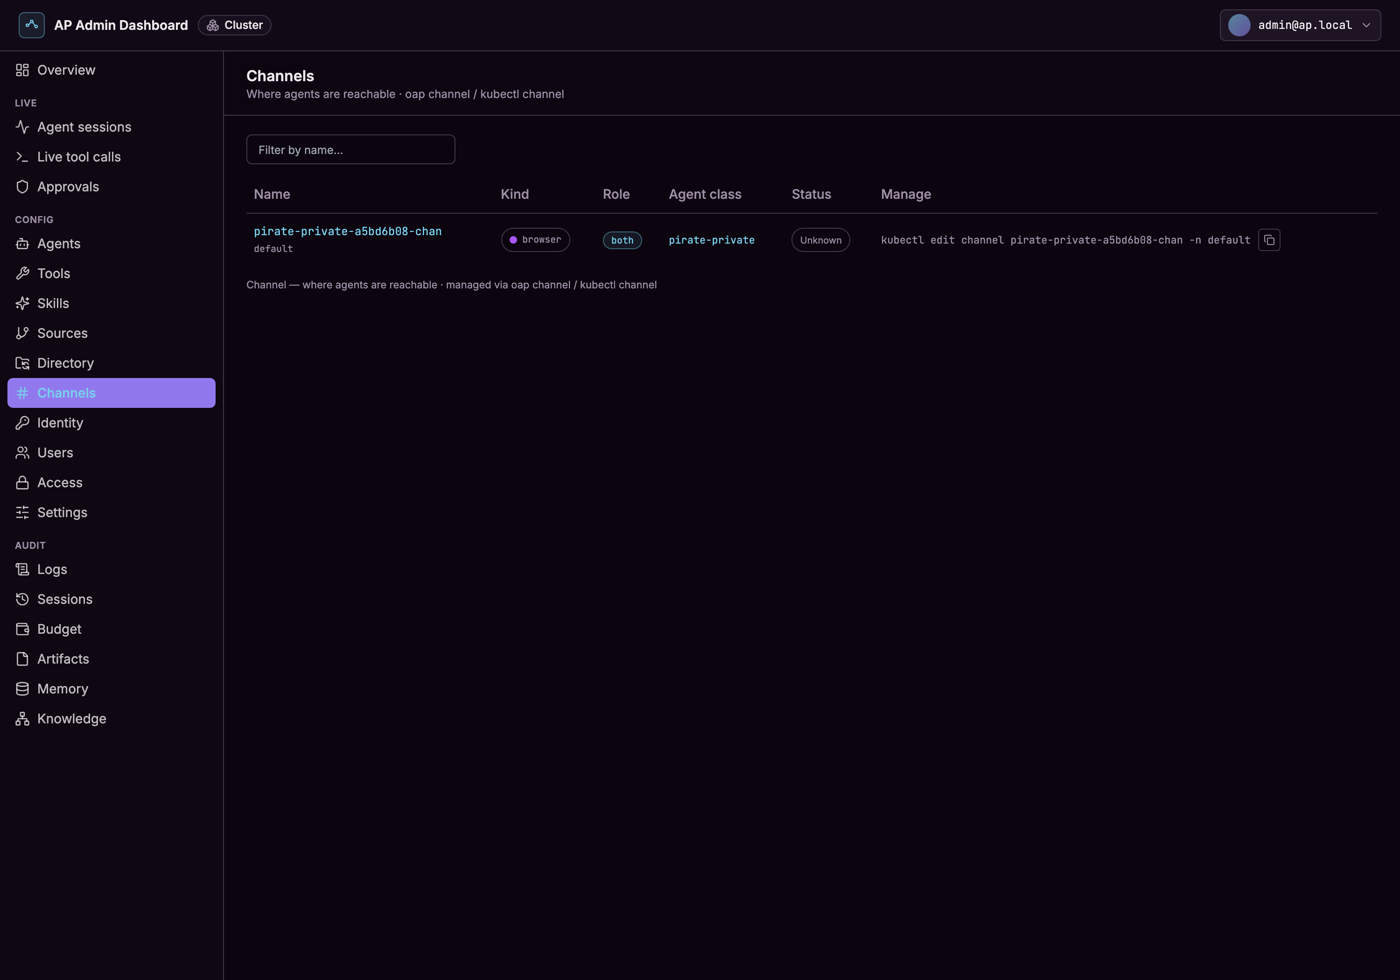This screenshot has width=1400, height=980.
Task: Click the Agent class column header
Action: 705,194
